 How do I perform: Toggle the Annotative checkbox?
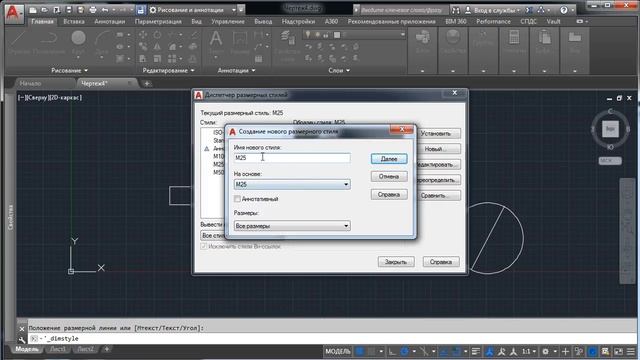237,199
